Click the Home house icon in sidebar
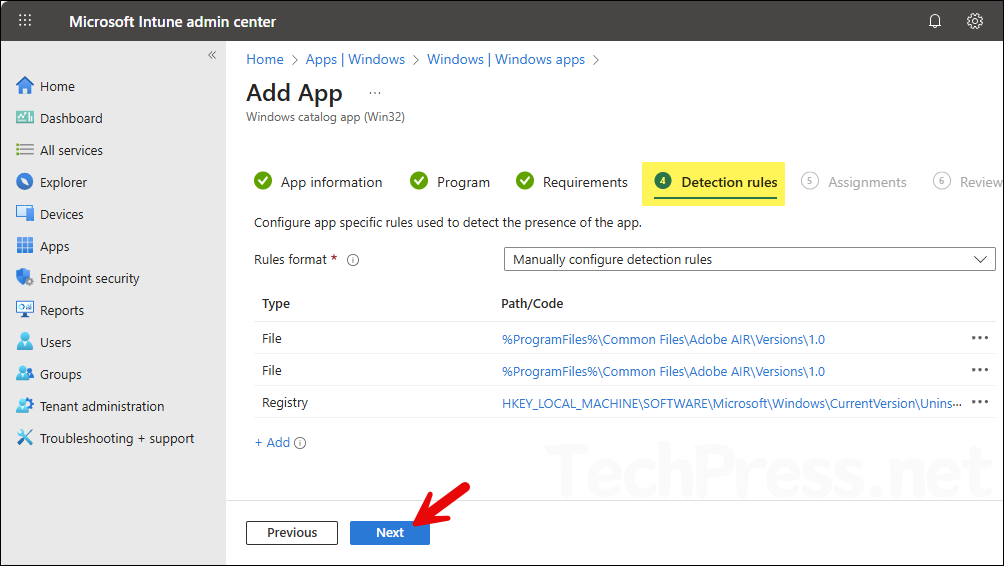 [25, 86]
